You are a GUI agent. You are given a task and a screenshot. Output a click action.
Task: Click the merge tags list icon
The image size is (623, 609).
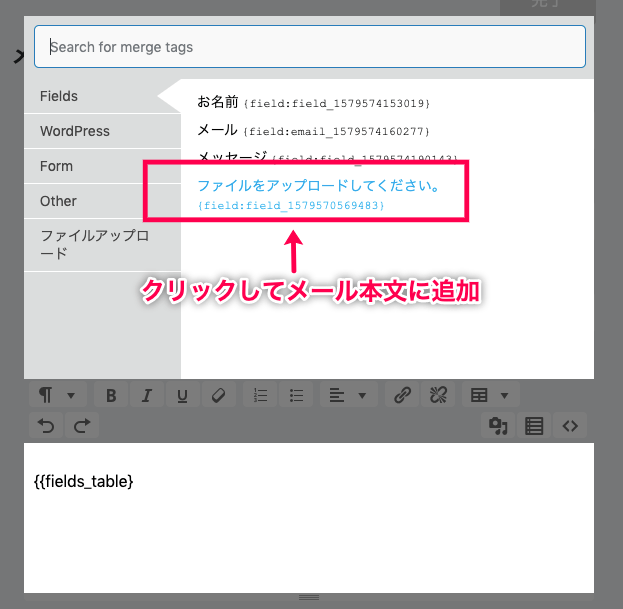[x=534, y=426]
